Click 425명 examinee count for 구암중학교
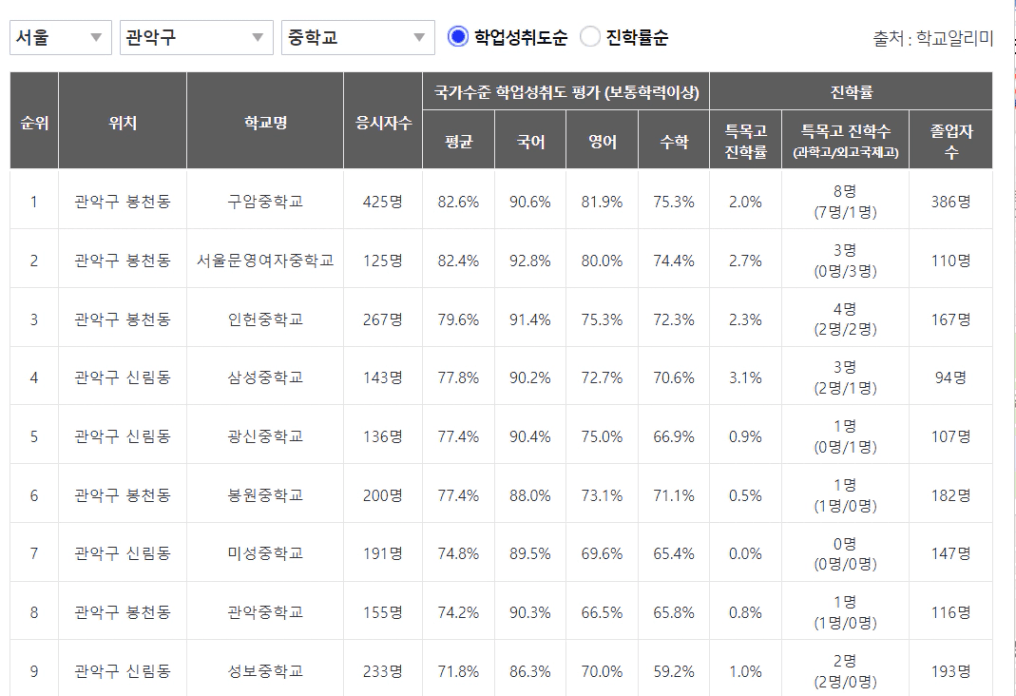 382,202
